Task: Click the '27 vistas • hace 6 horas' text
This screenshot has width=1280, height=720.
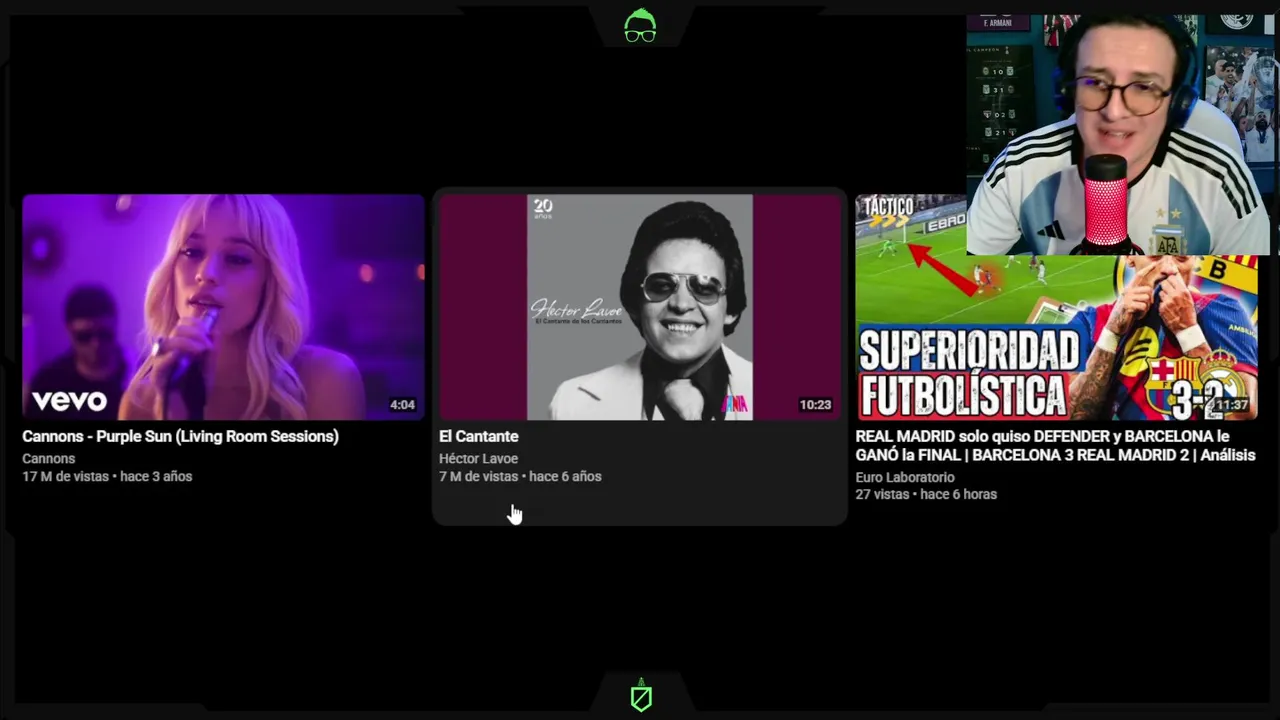Action: point(926,494)
